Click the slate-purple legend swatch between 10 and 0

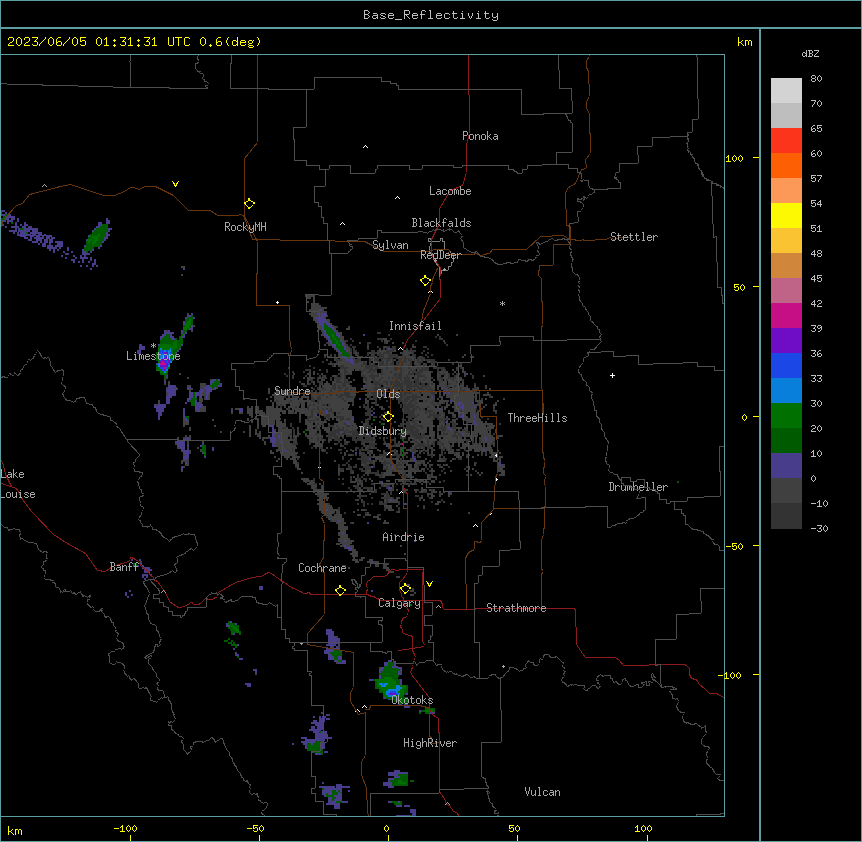[786, 466]
